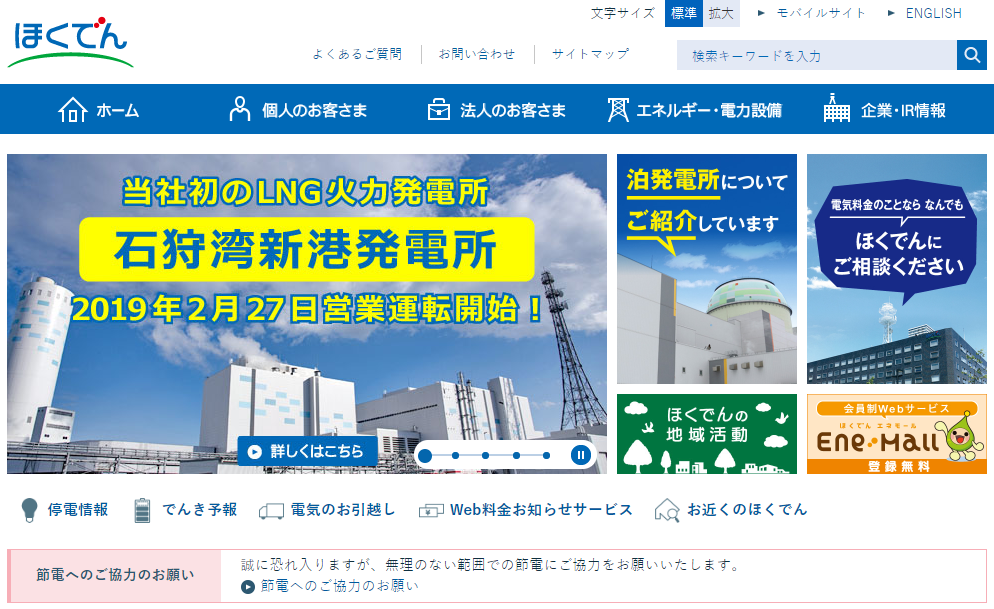The width and height of the screenshot is (994, 609).
Task: Click the pink 節電へのご協力のお願い heading
Action: (115, 575)
